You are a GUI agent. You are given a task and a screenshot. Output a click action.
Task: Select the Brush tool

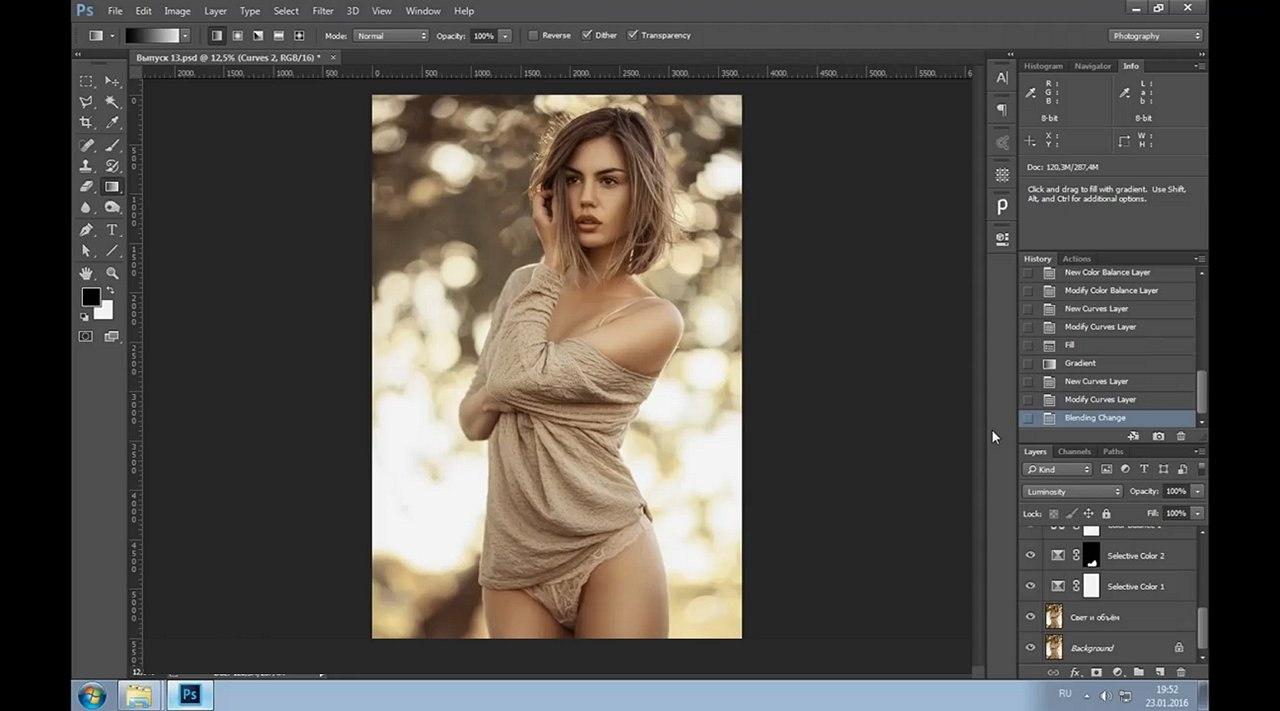[112, 146]
